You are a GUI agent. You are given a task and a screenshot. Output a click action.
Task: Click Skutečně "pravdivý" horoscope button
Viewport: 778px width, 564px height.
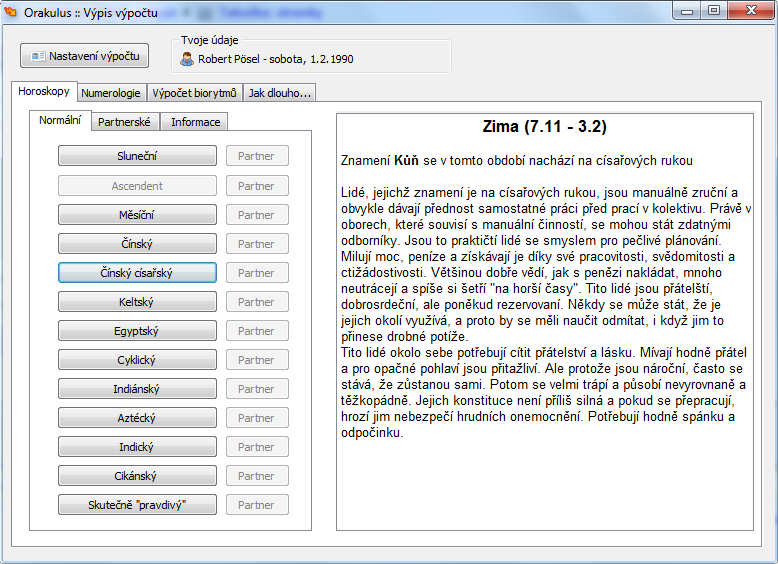[x=137, y=504]
